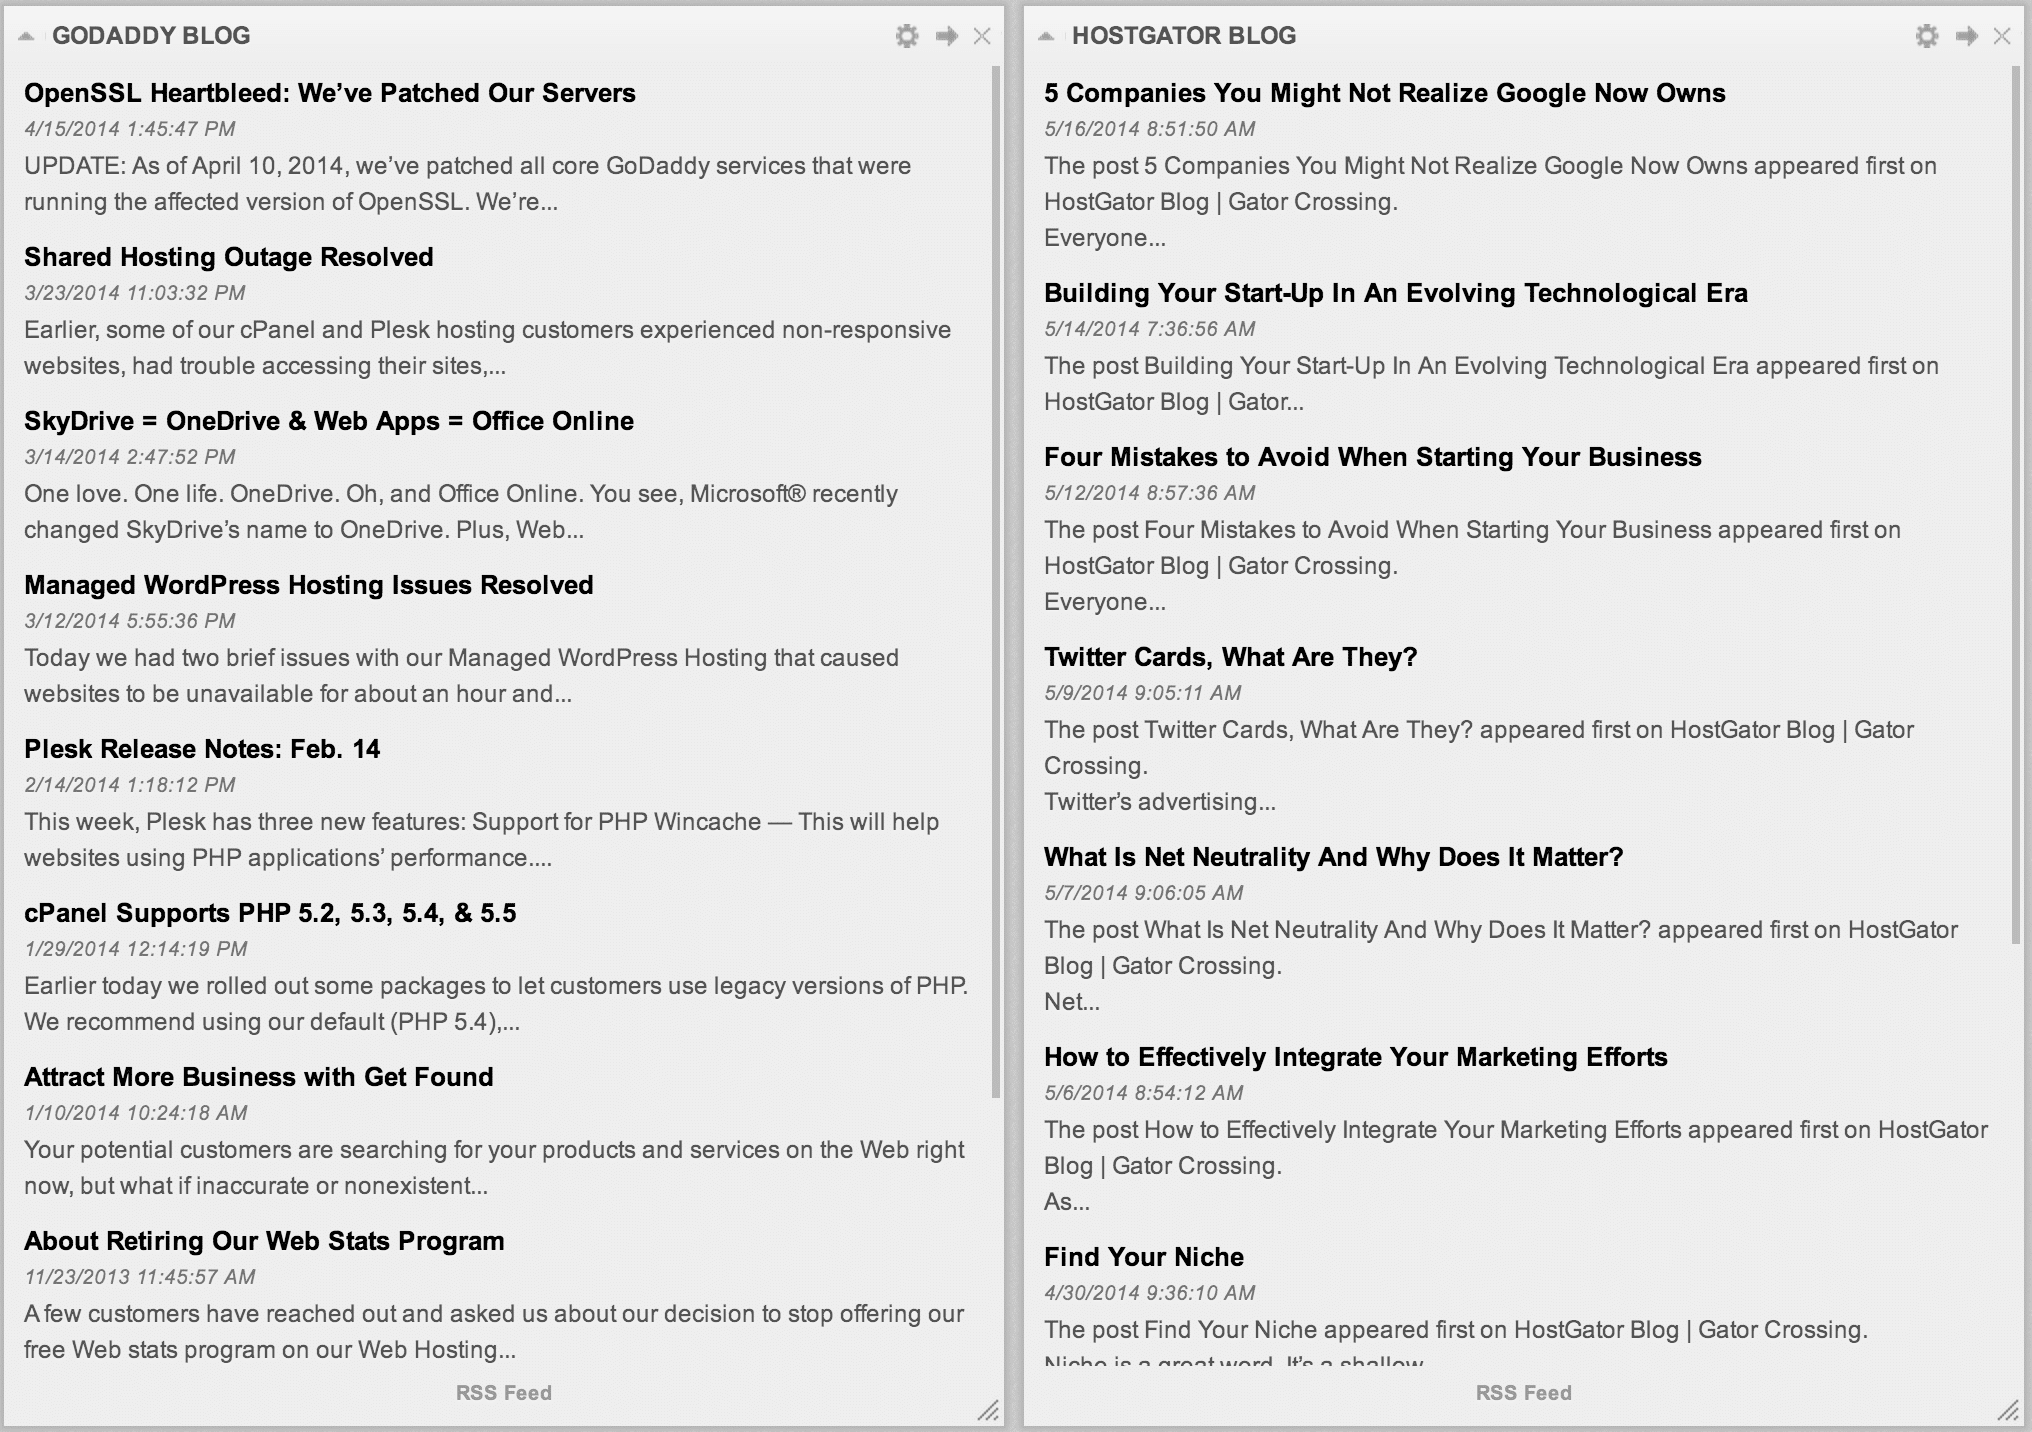
Task: Click the GODADDY BLOG widget title
Action: 151,36
